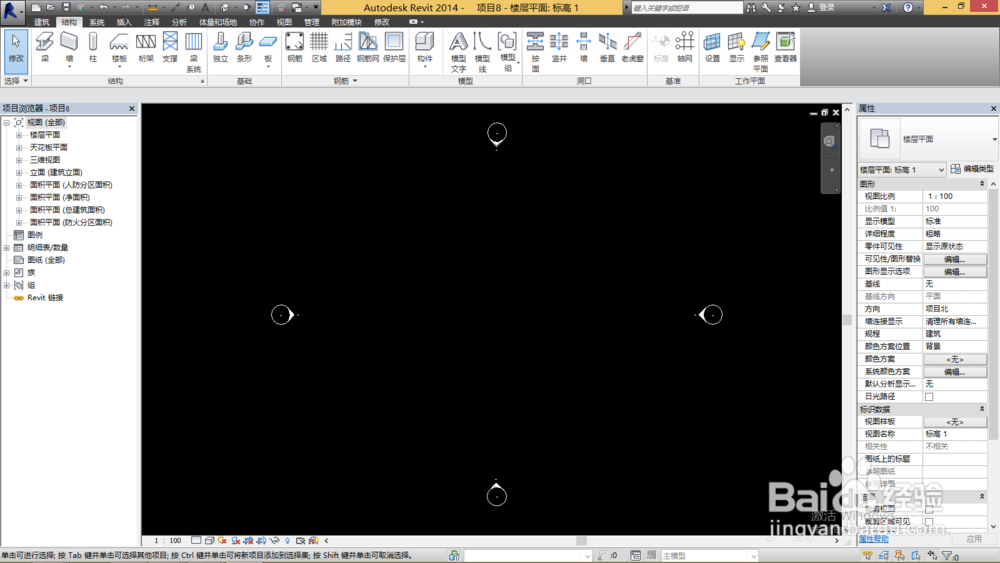The width and height of the screenshot is (1000, 563).
Task: Click 编辑 button for 系统颜色方案
Action: coord(955,372)
